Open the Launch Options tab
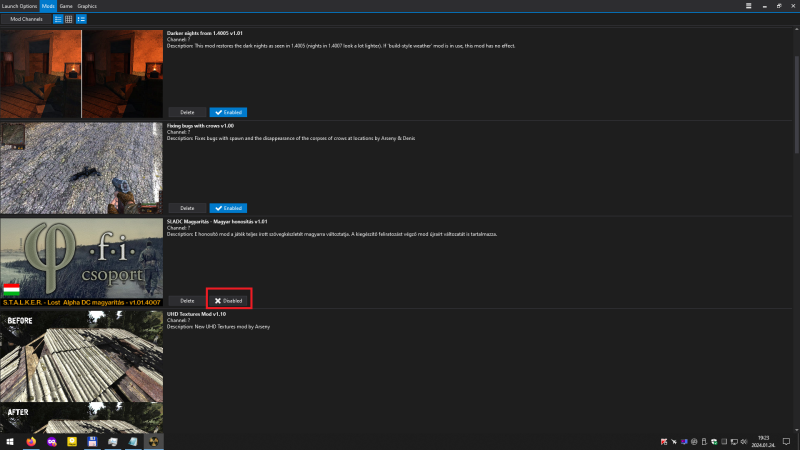This screenshot has height=450, width=800. point(19,6)
